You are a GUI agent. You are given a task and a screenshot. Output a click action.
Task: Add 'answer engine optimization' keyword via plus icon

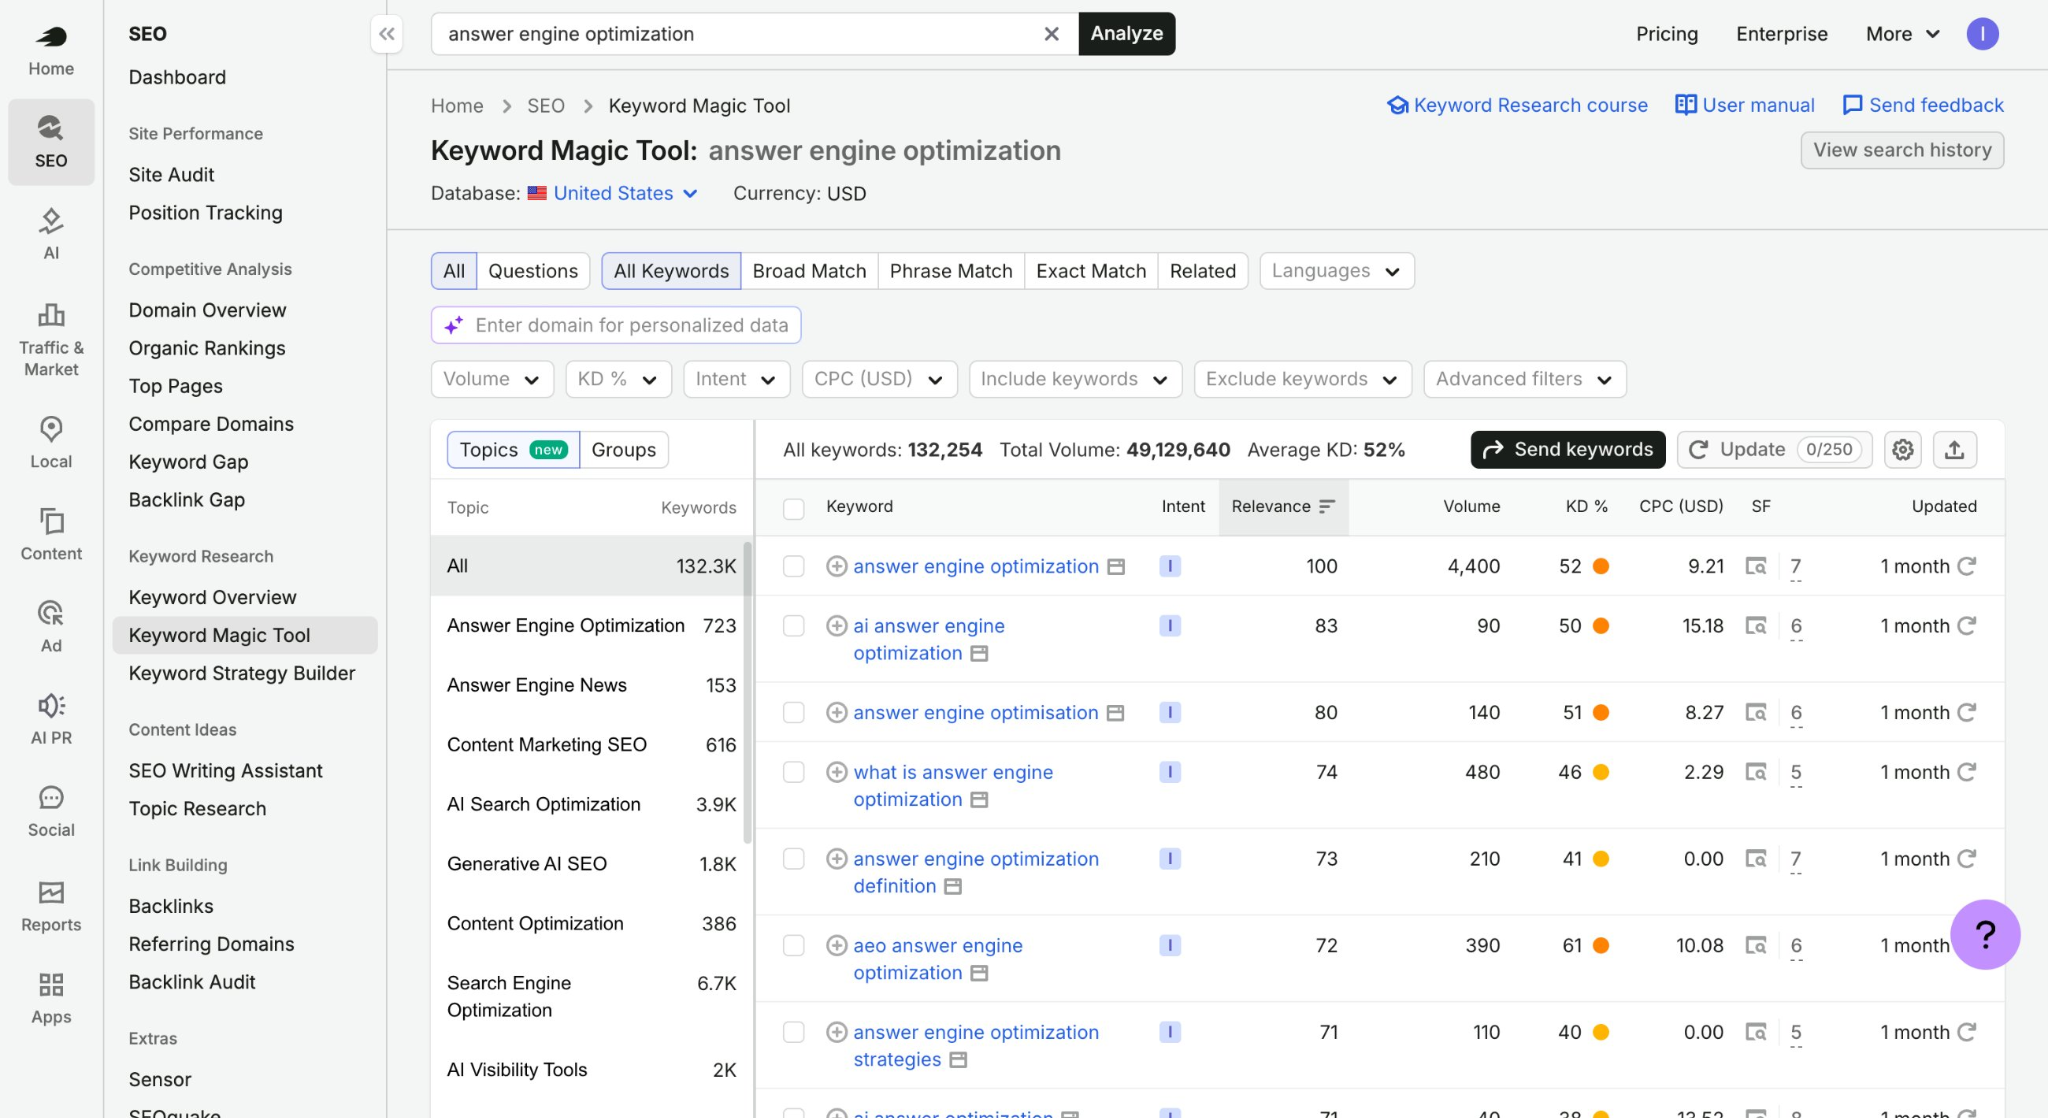pyautogui.click(x=837, y=566)
